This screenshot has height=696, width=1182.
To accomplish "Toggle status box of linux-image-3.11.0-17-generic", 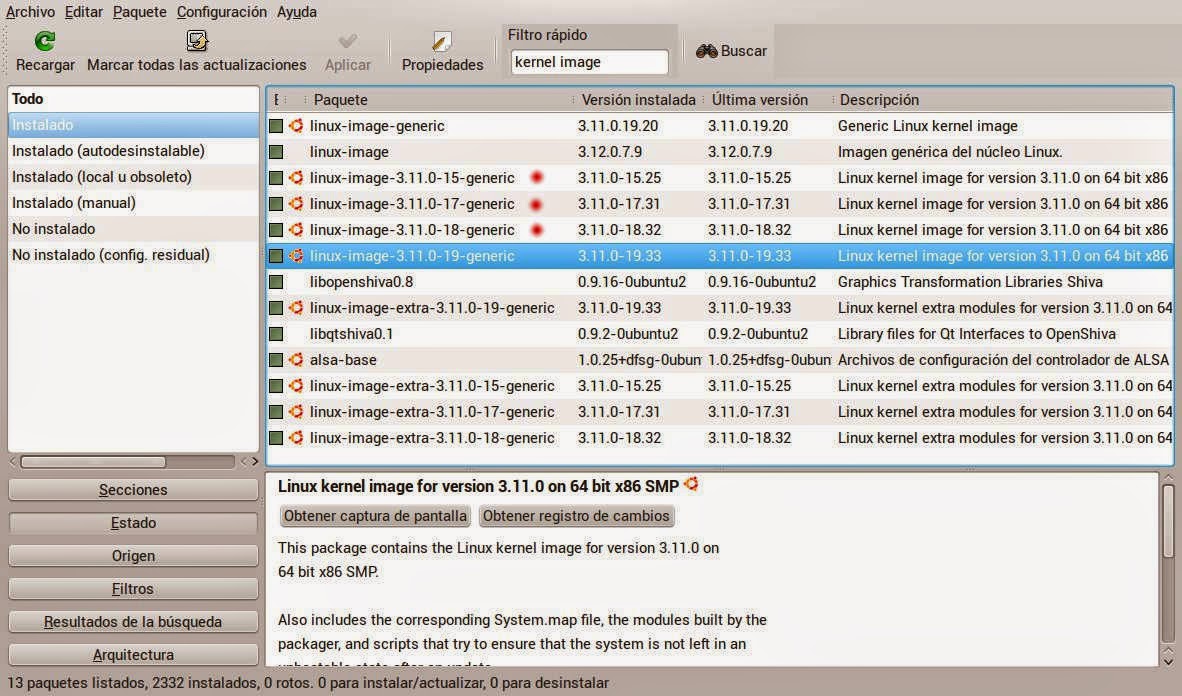I will (277, 204).
